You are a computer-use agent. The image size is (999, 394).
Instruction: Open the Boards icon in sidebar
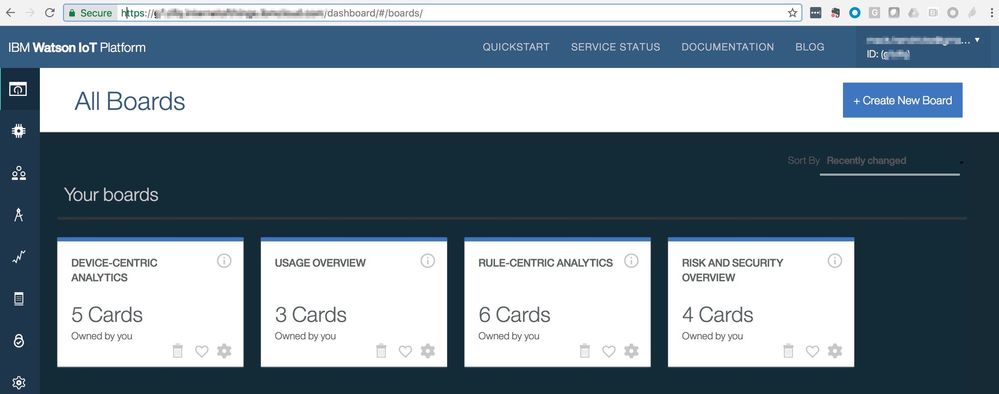click(x=18, y=89)
